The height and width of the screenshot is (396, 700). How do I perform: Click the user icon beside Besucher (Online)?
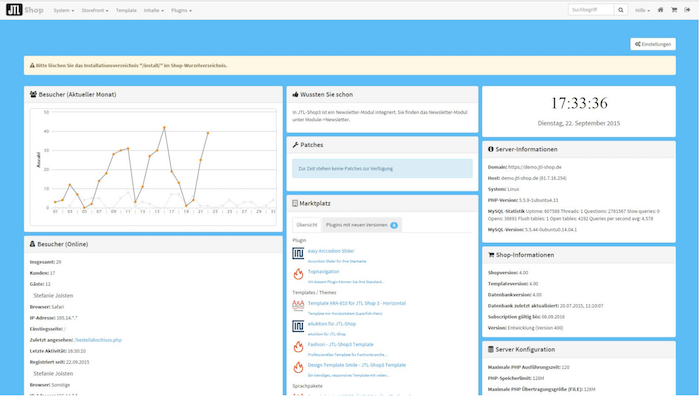[32, 244]
